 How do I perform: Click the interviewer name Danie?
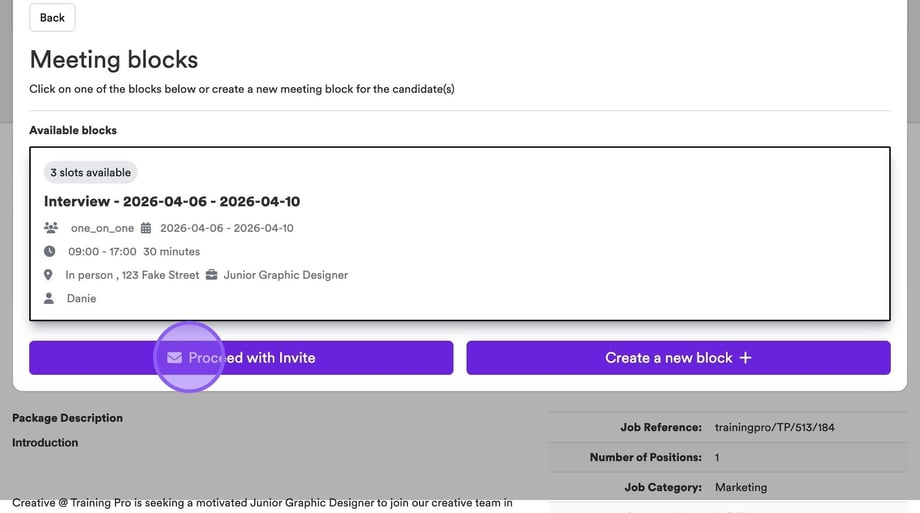tap(81, 298)
